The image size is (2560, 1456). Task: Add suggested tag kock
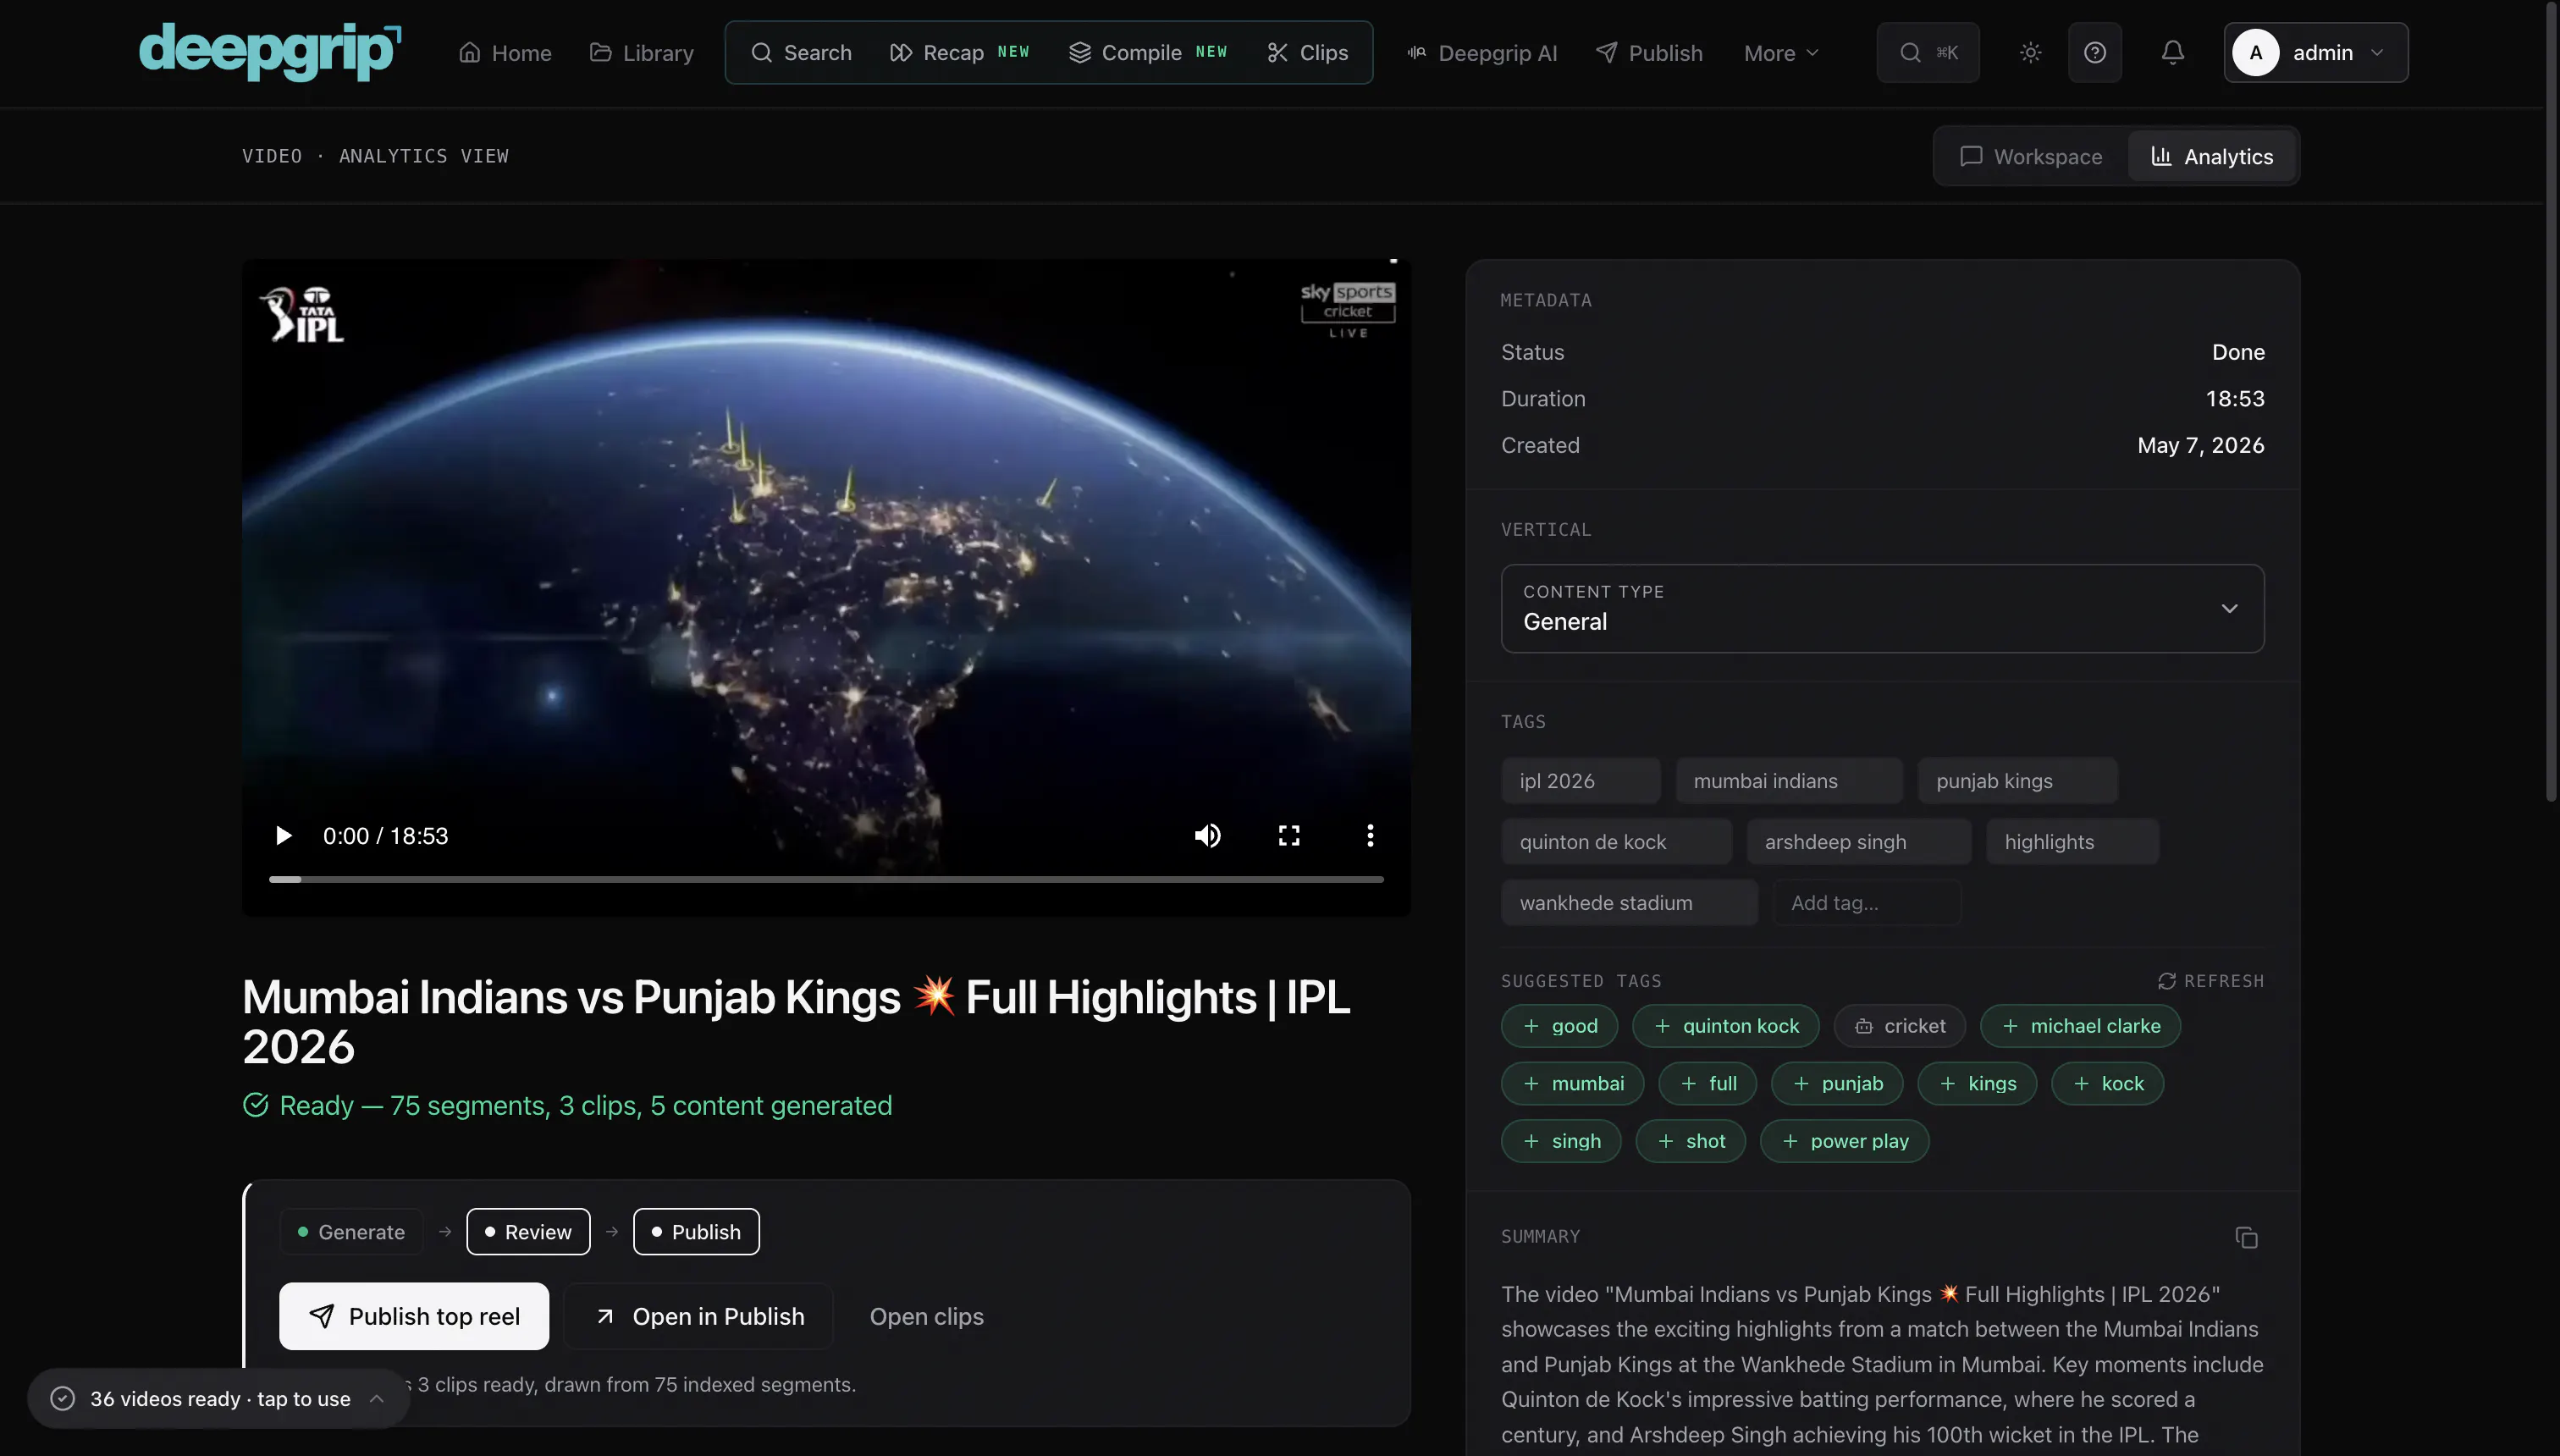tap(2107, 1083)
